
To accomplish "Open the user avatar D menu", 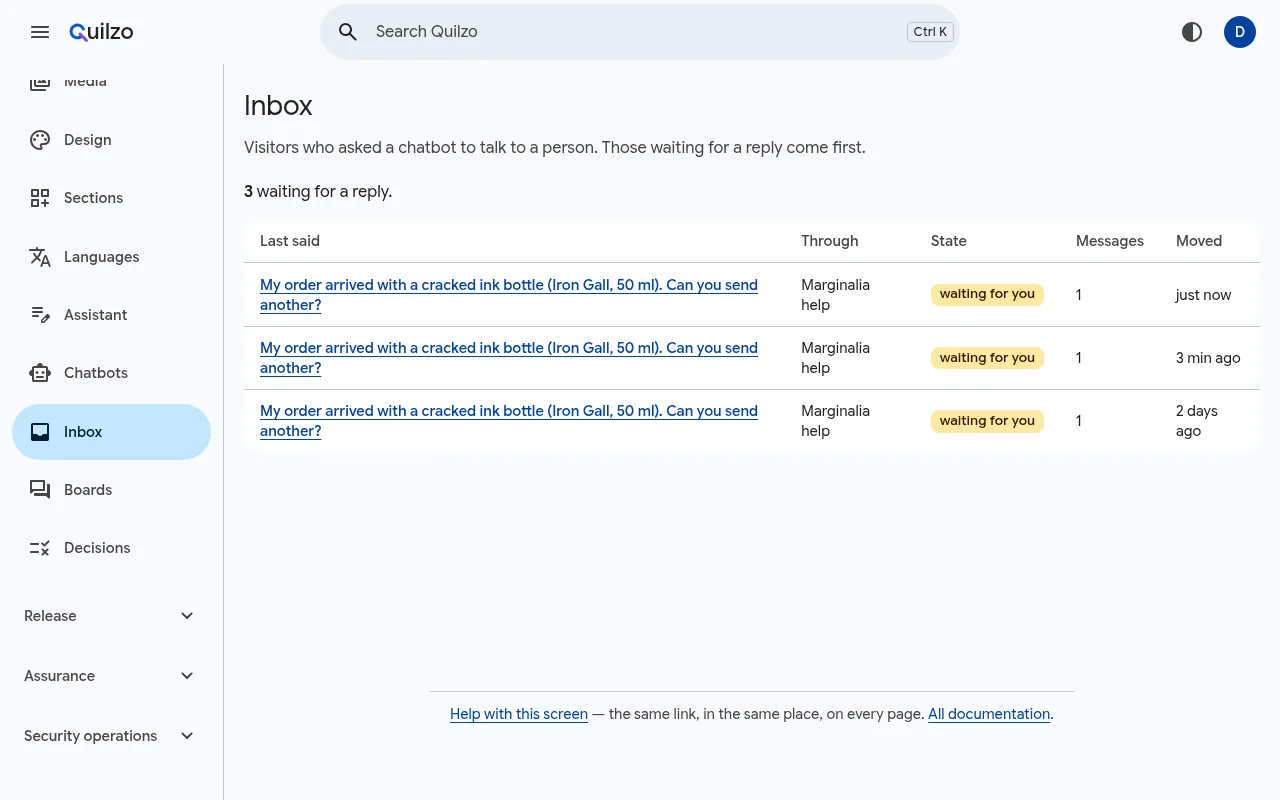I will [1240, 32].
